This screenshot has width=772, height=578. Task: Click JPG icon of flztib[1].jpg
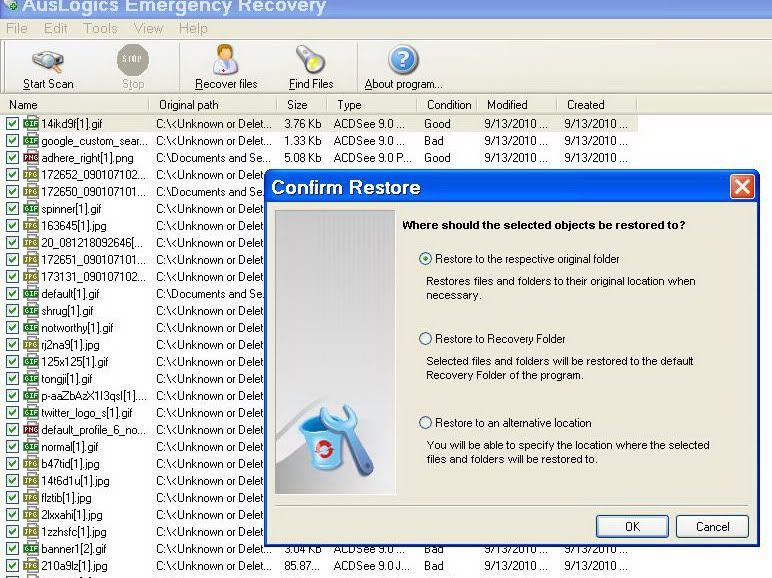click(x=31, y=498)
